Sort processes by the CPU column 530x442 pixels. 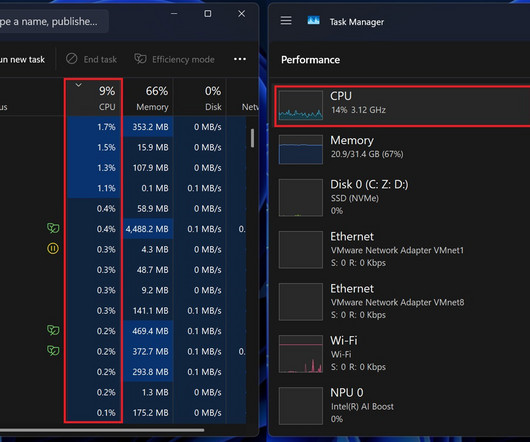93,97
